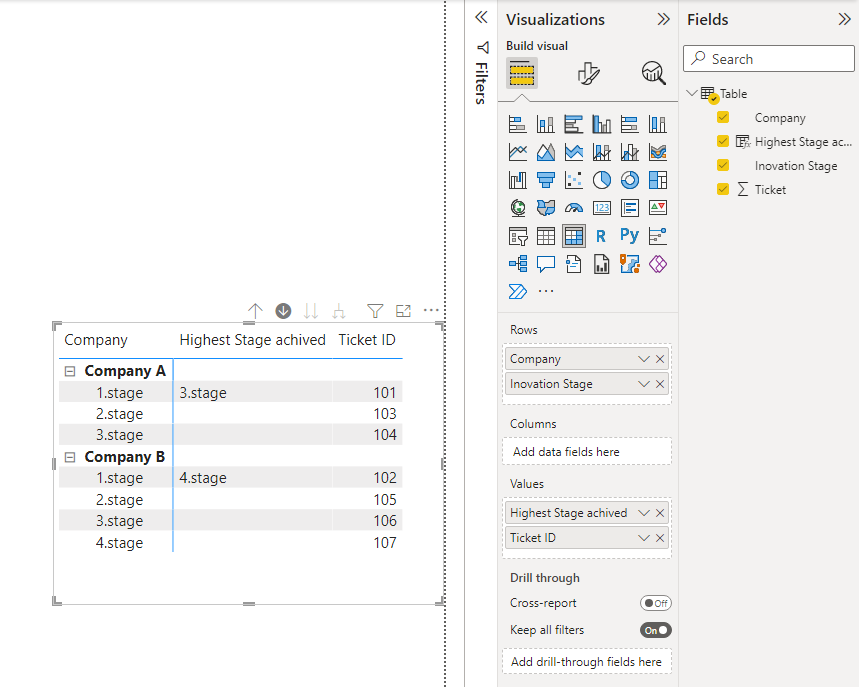The width and height of the screenshot is (859, 687).
Task: Expand the Filters pane
Action: click(481, 17)
